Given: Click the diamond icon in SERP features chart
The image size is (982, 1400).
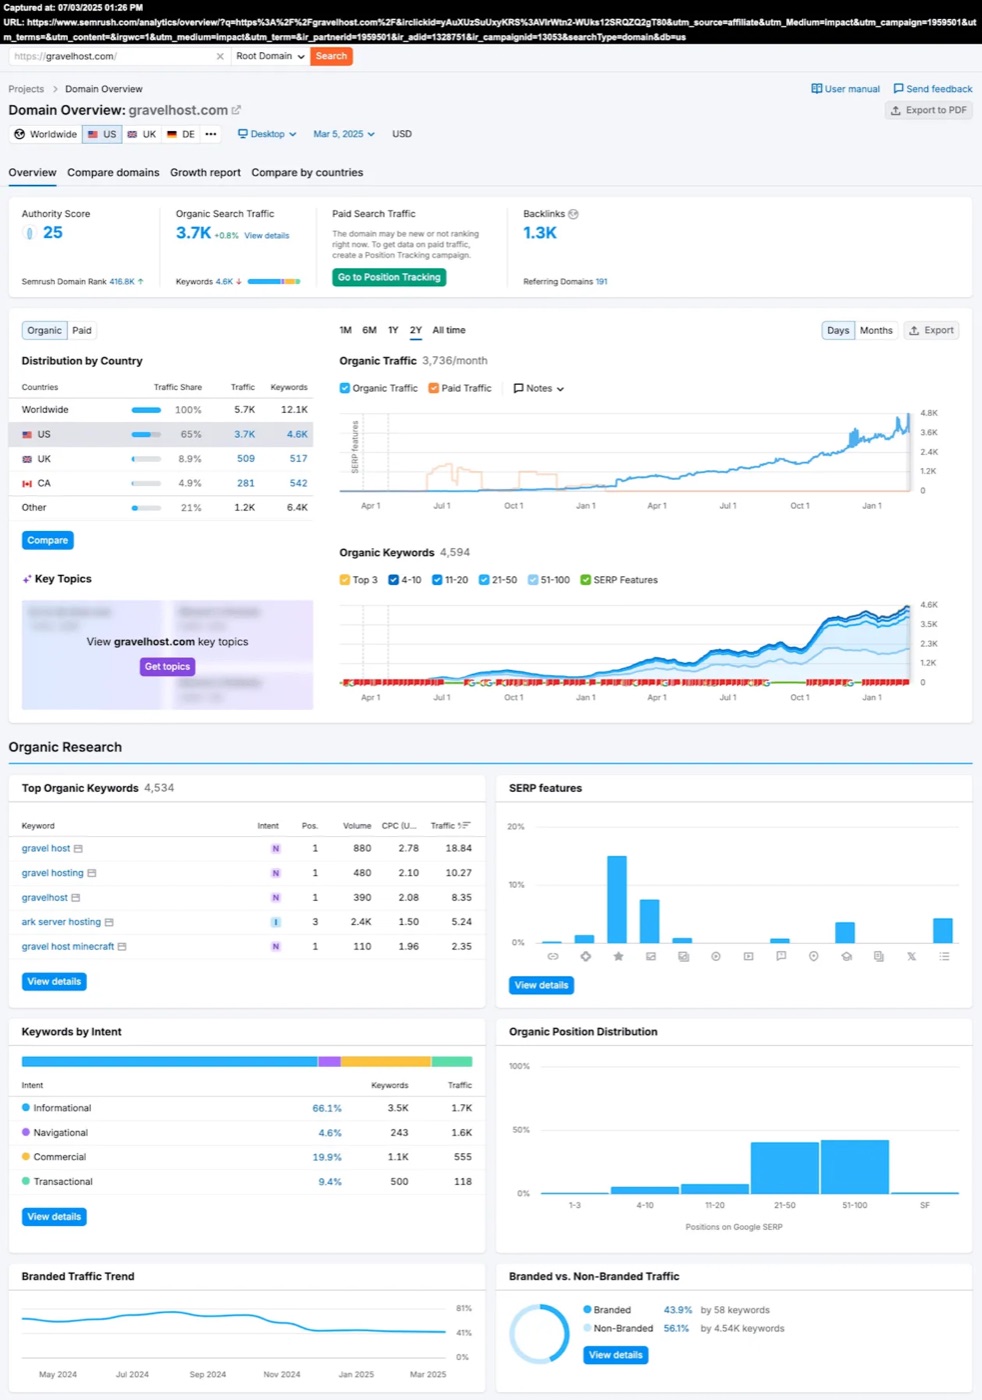Looking at the screenshot, I should 585,957.
